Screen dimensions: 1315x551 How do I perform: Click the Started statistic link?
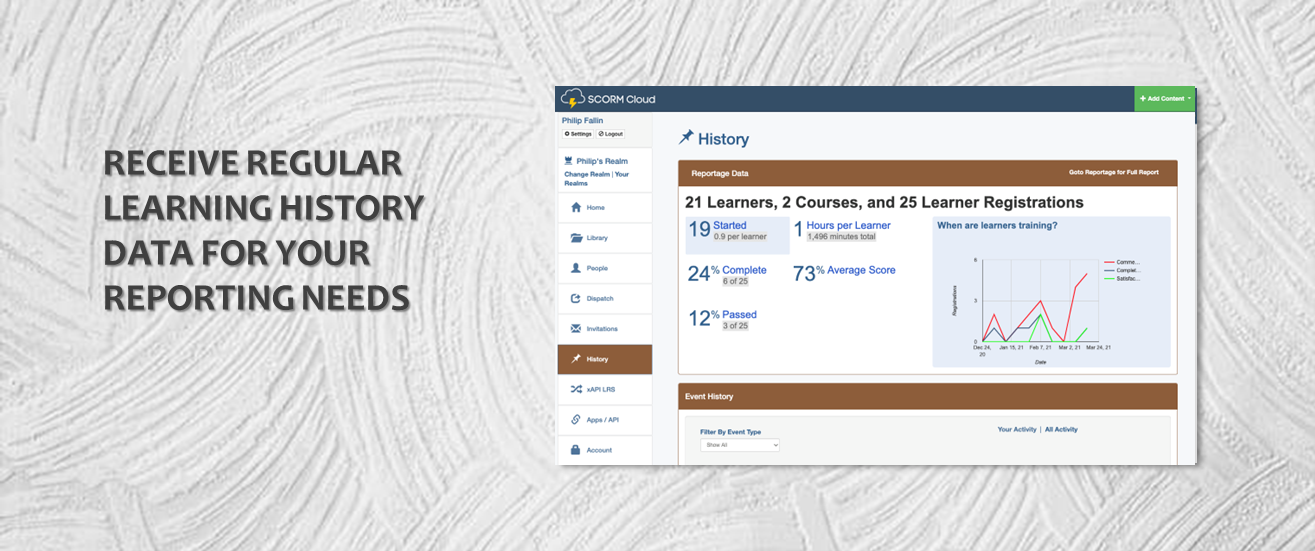point(730,226)
